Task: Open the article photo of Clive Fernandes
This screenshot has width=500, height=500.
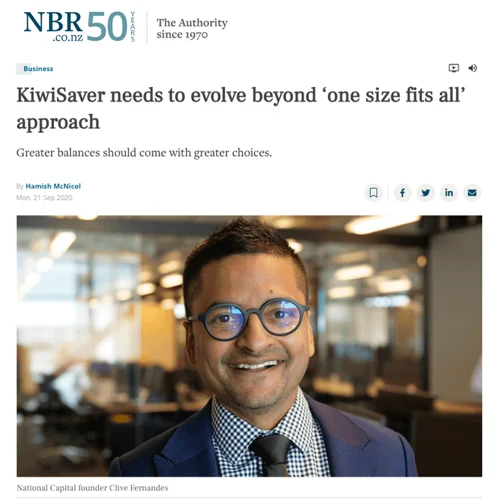Action: (x=249, y=346)
